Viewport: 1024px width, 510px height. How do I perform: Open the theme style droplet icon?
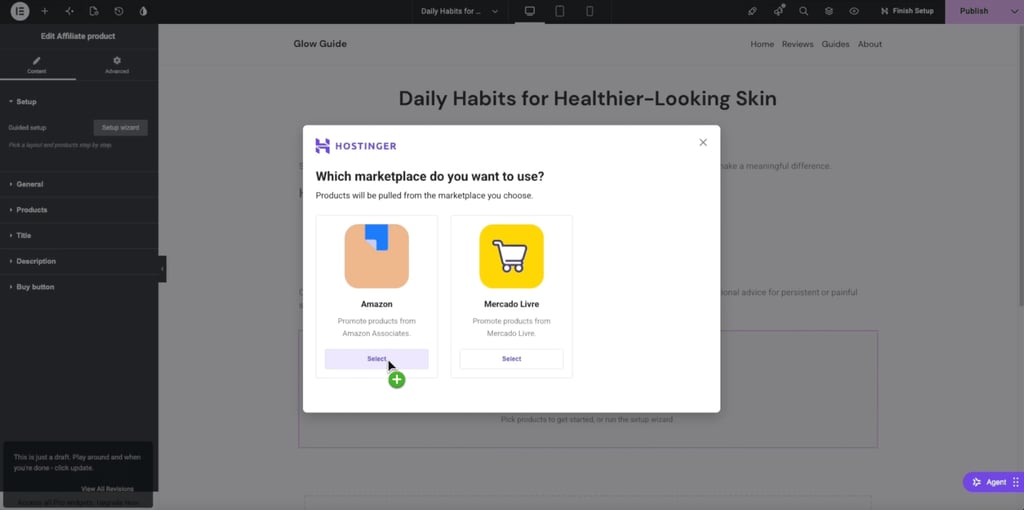click(144, 11)
